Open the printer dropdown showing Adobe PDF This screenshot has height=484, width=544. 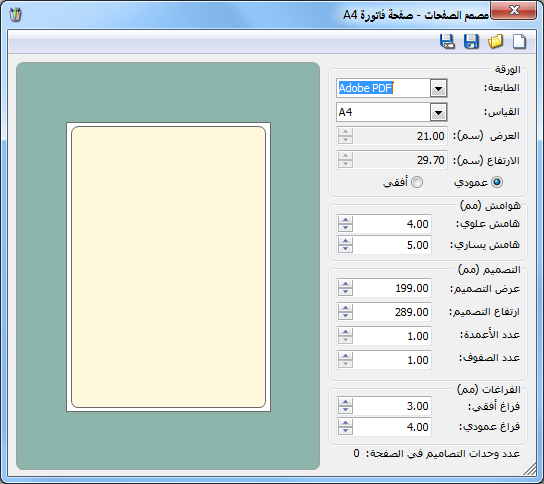pyautogui.click(x=438, y=88)
